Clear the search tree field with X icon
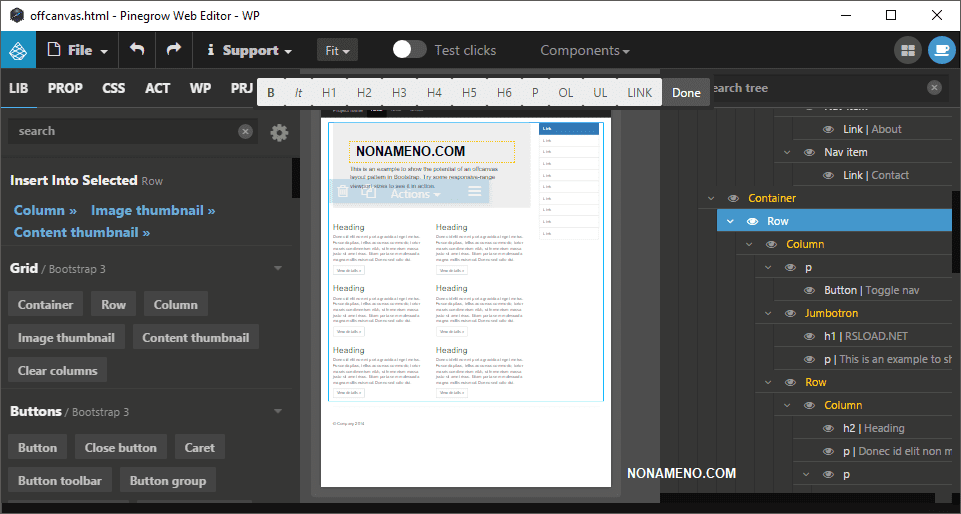This screenshot has height=514, width=961. [x=934, y=88]
